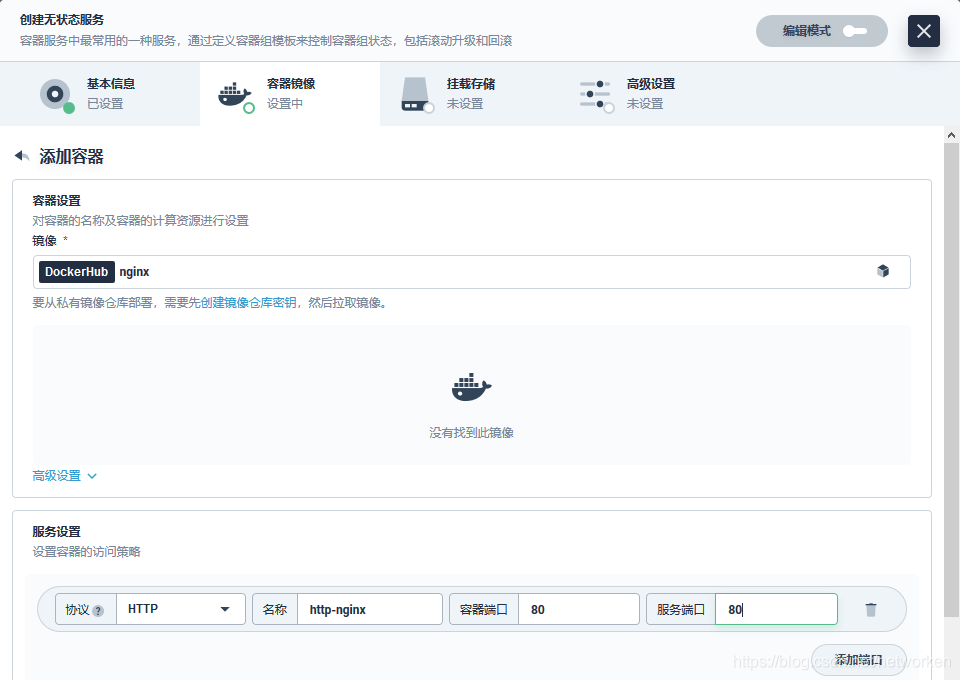Viewport: 960px width, 680px height.
Task: Click the sliders icon for 高级设置 tab
Action: click(596, 95)
